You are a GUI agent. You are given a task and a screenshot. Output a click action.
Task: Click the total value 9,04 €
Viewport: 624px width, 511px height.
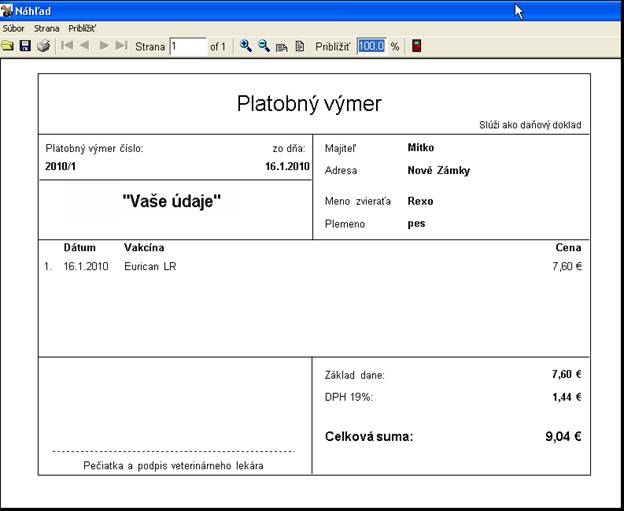563,437
